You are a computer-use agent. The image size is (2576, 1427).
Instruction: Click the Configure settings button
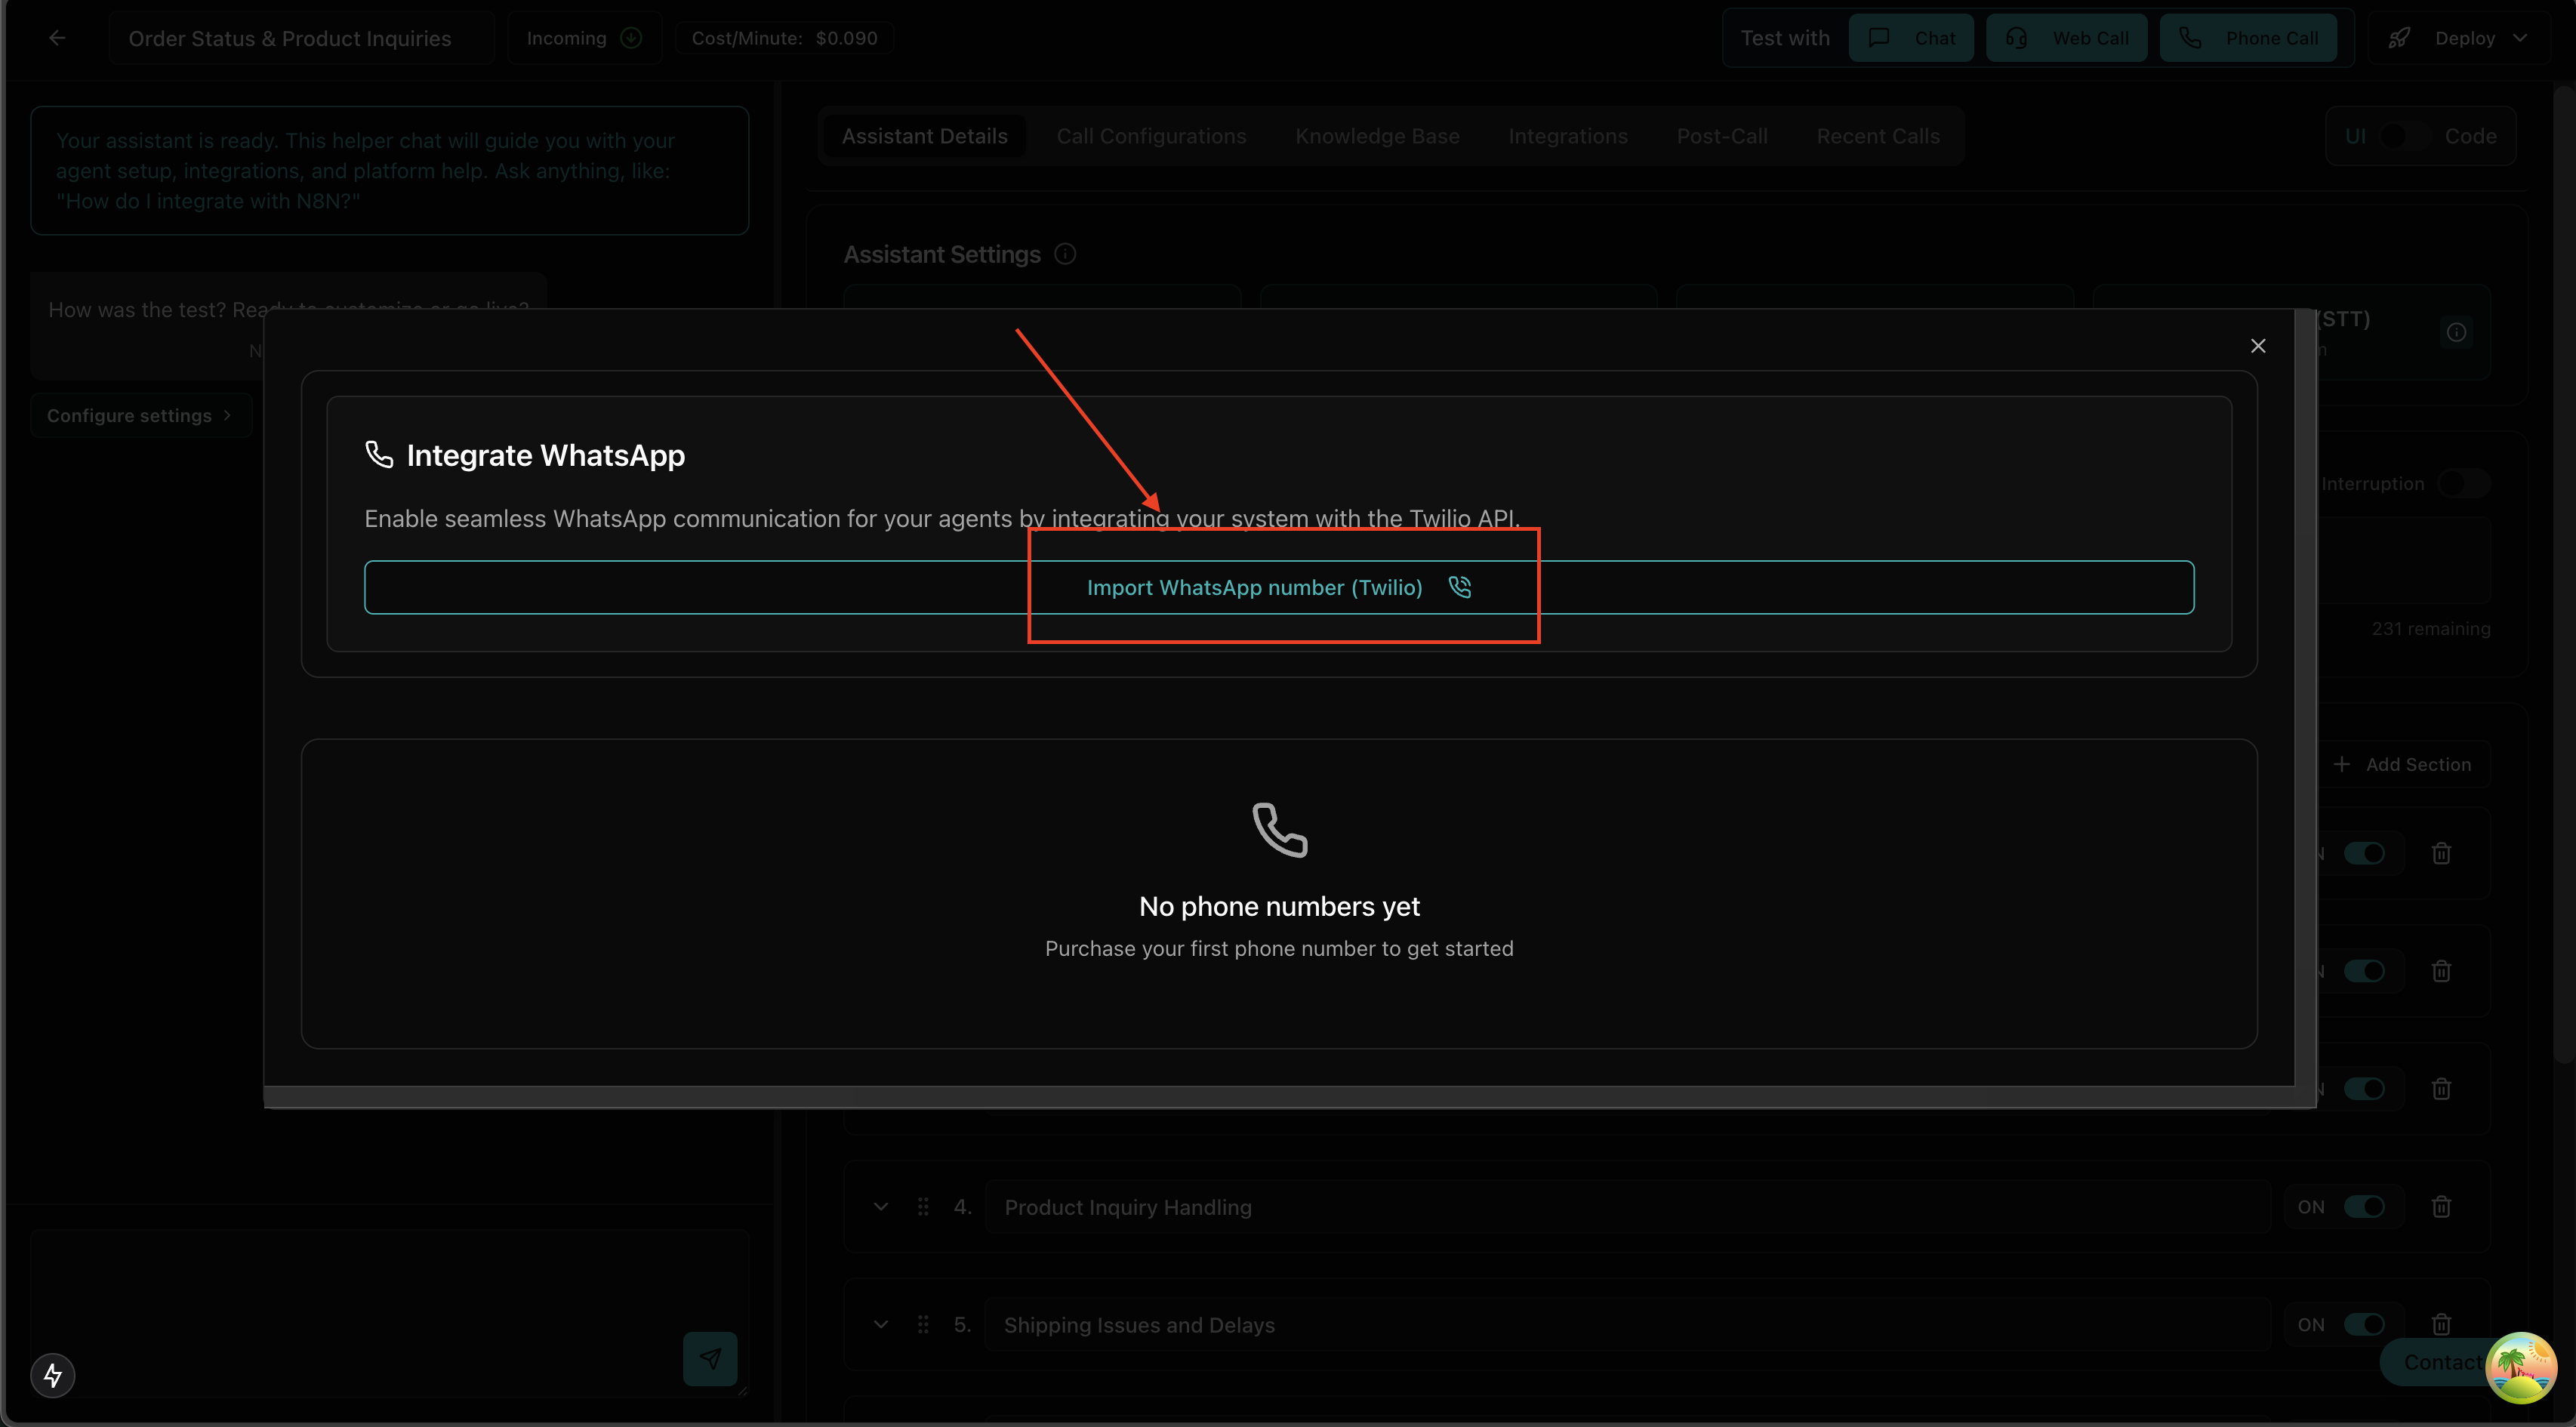coord(140,415)
